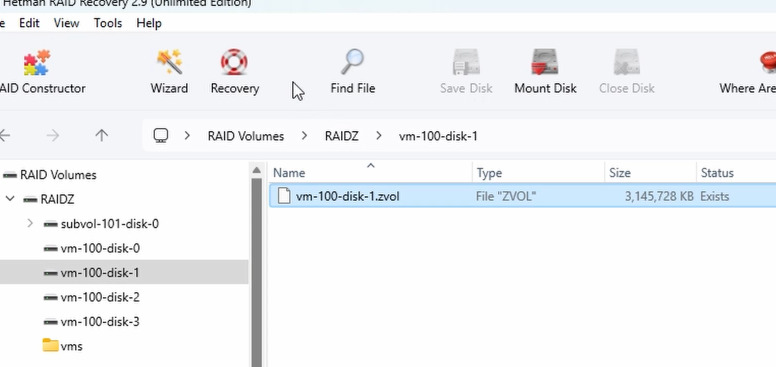Click RAIDZ in the breadcrumb path
The image size is (776, 367).
[341, 136]
